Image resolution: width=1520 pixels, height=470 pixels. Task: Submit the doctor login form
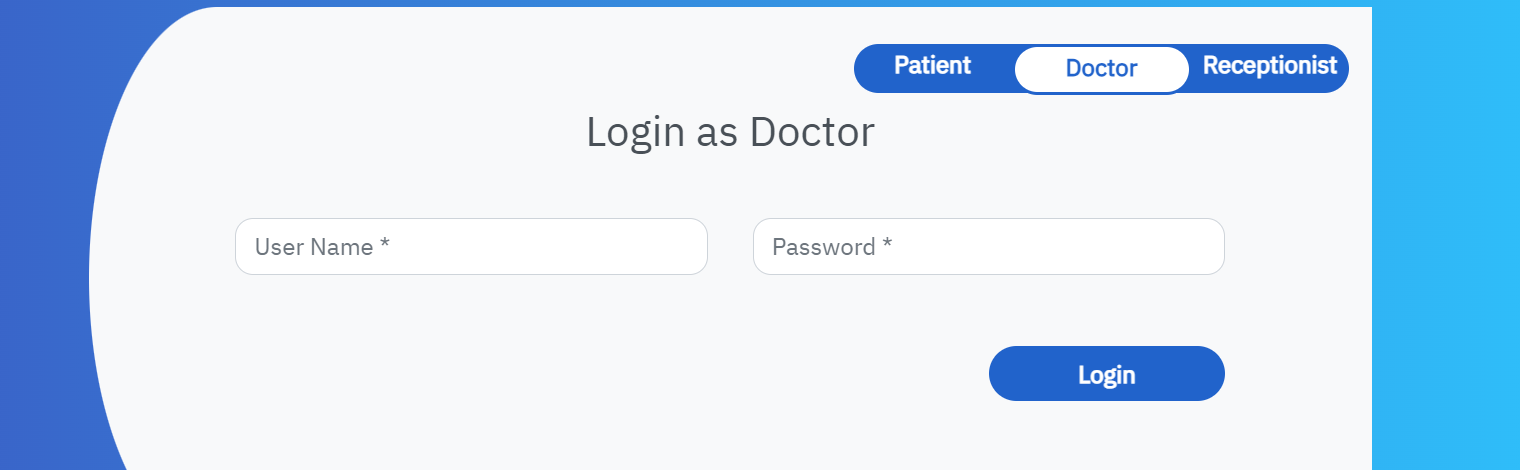[x=1106, y=374]
